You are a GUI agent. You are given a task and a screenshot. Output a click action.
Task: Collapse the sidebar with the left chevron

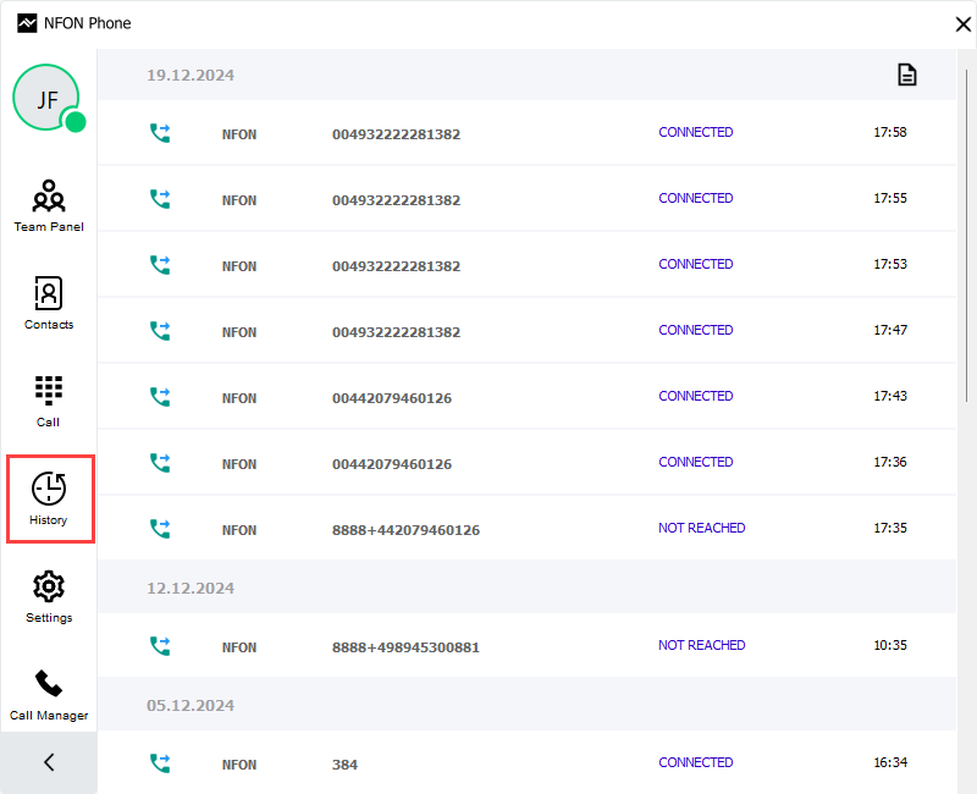pyautogui.click(x=49, y=762)
